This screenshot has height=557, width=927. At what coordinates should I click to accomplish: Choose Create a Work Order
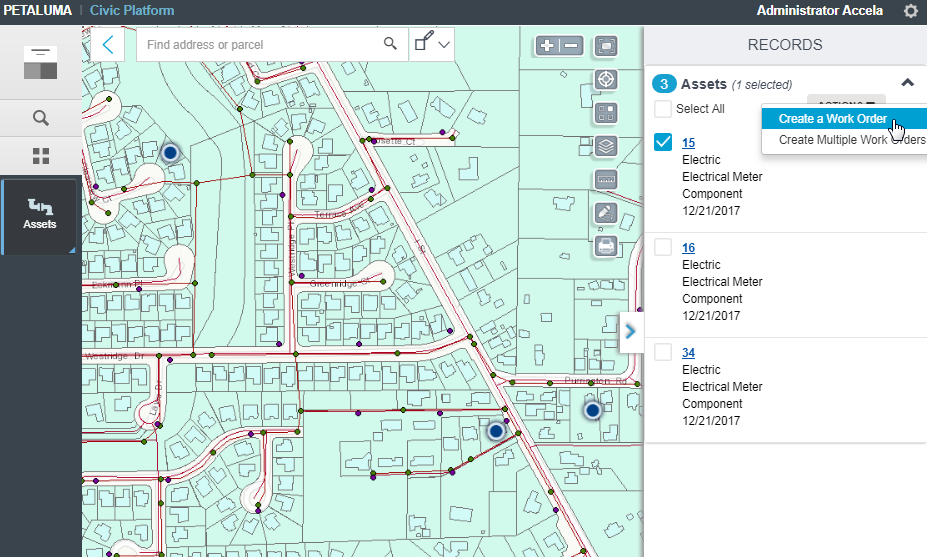point(832,119)
